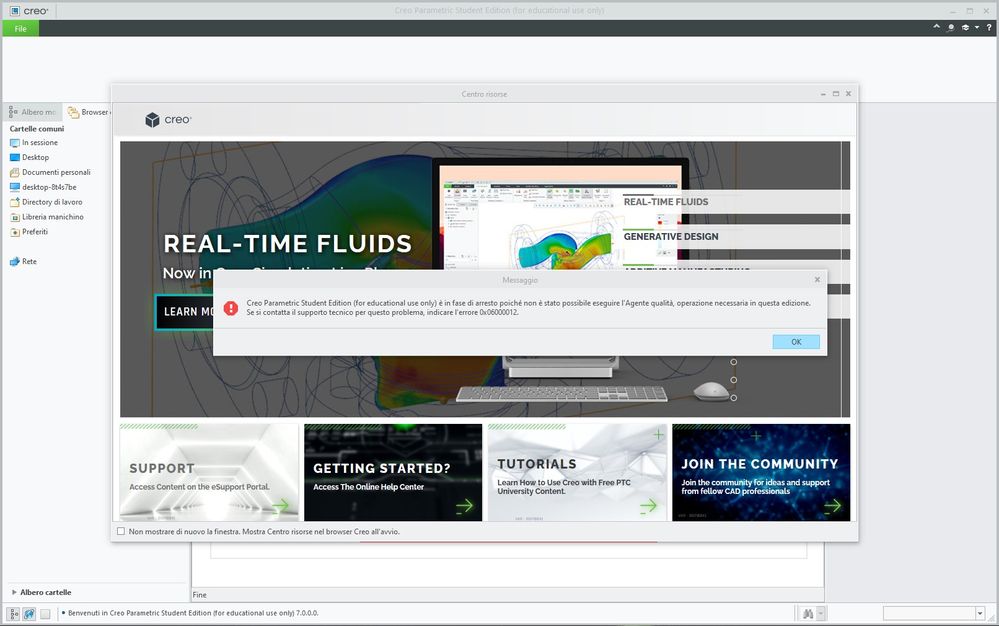
Task: Click the Rete network icon
Action: pyautogui.click(x=15, y=262)
